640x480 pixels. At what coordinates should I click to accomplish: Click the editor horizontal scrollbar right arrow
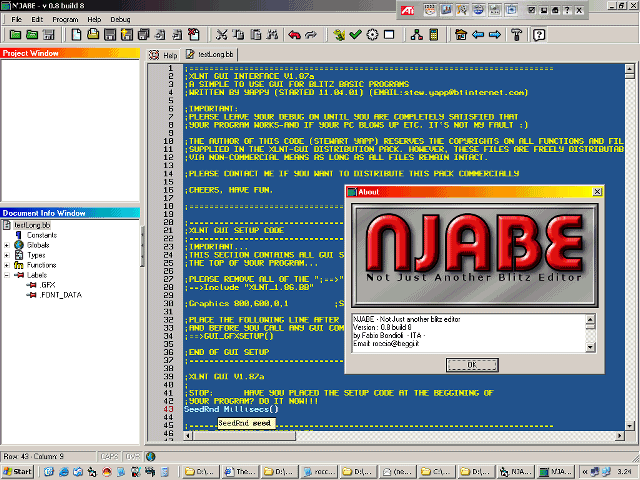click(620, 436)
